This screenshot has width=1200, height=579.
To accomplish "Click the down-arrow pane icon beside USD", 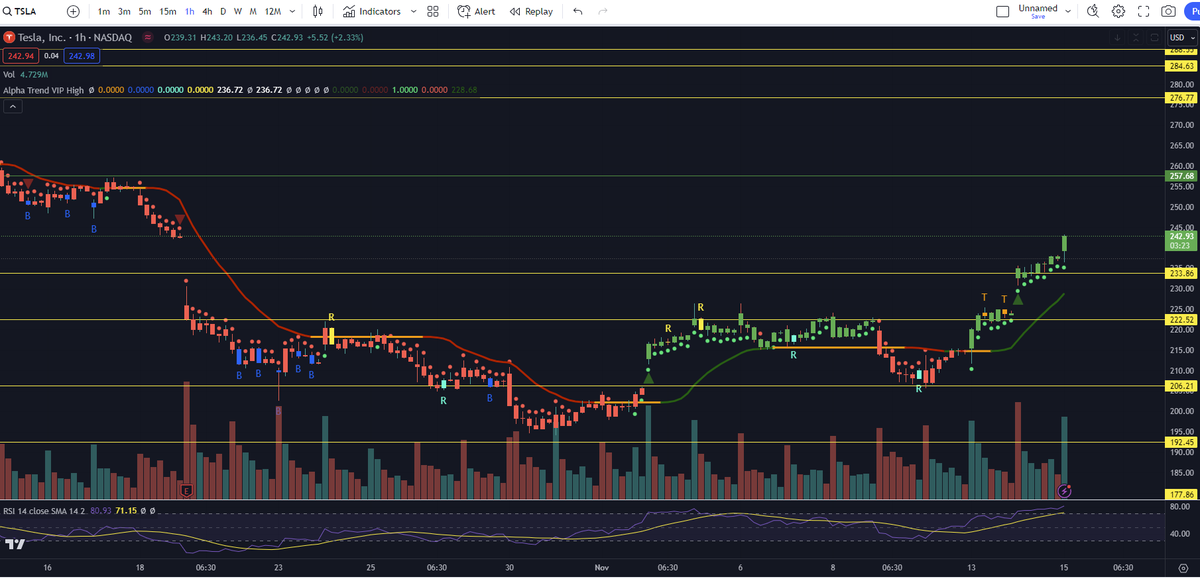I will click(x=1119, y=38).
